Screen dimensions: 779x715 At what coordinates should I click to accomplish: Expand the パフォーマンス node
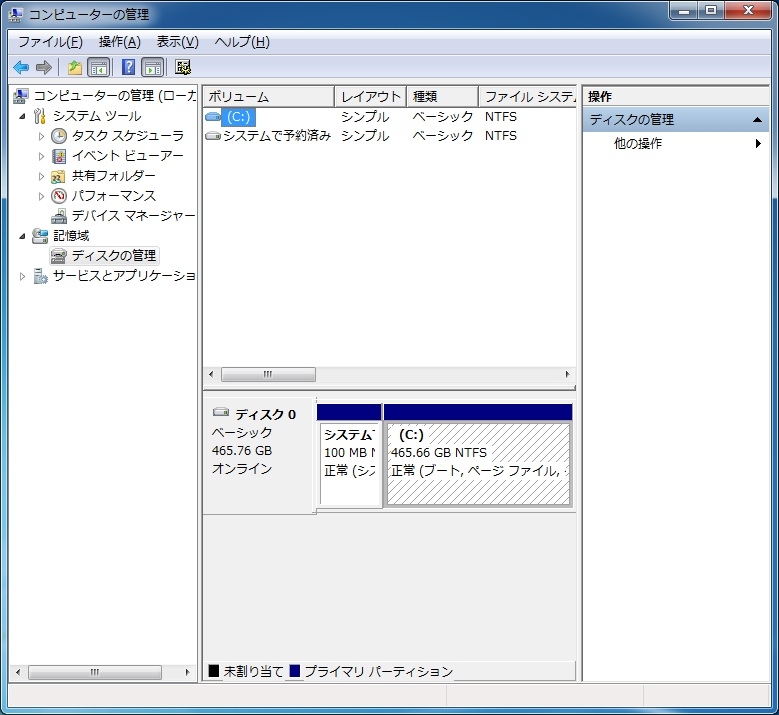point(41,196)
